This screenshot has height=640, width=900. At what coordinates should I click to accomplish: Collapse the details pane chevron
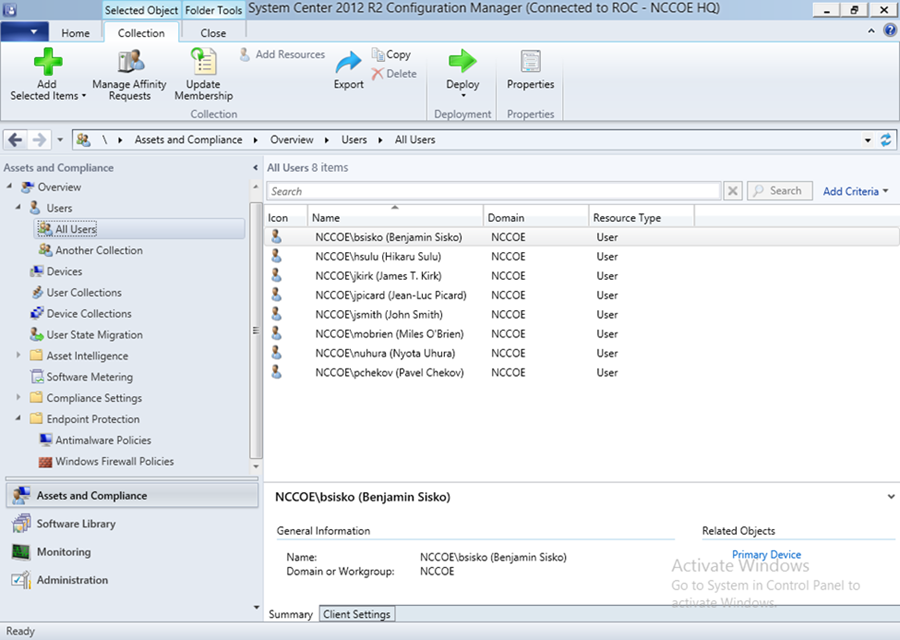coord(891,497)
